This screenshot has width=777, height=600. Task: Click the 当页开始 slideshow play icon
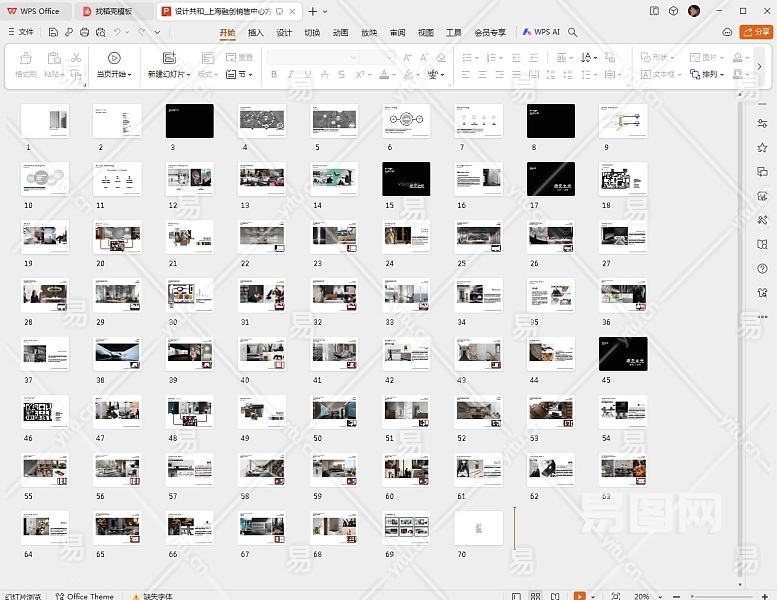point(113,58)
